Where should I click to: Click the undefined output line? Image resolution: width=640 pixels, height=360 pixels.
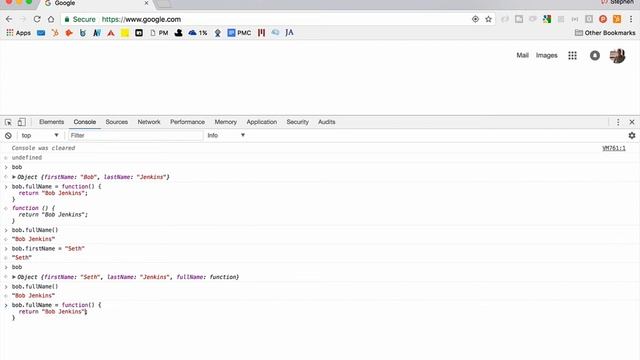click(x=27, y=158)
